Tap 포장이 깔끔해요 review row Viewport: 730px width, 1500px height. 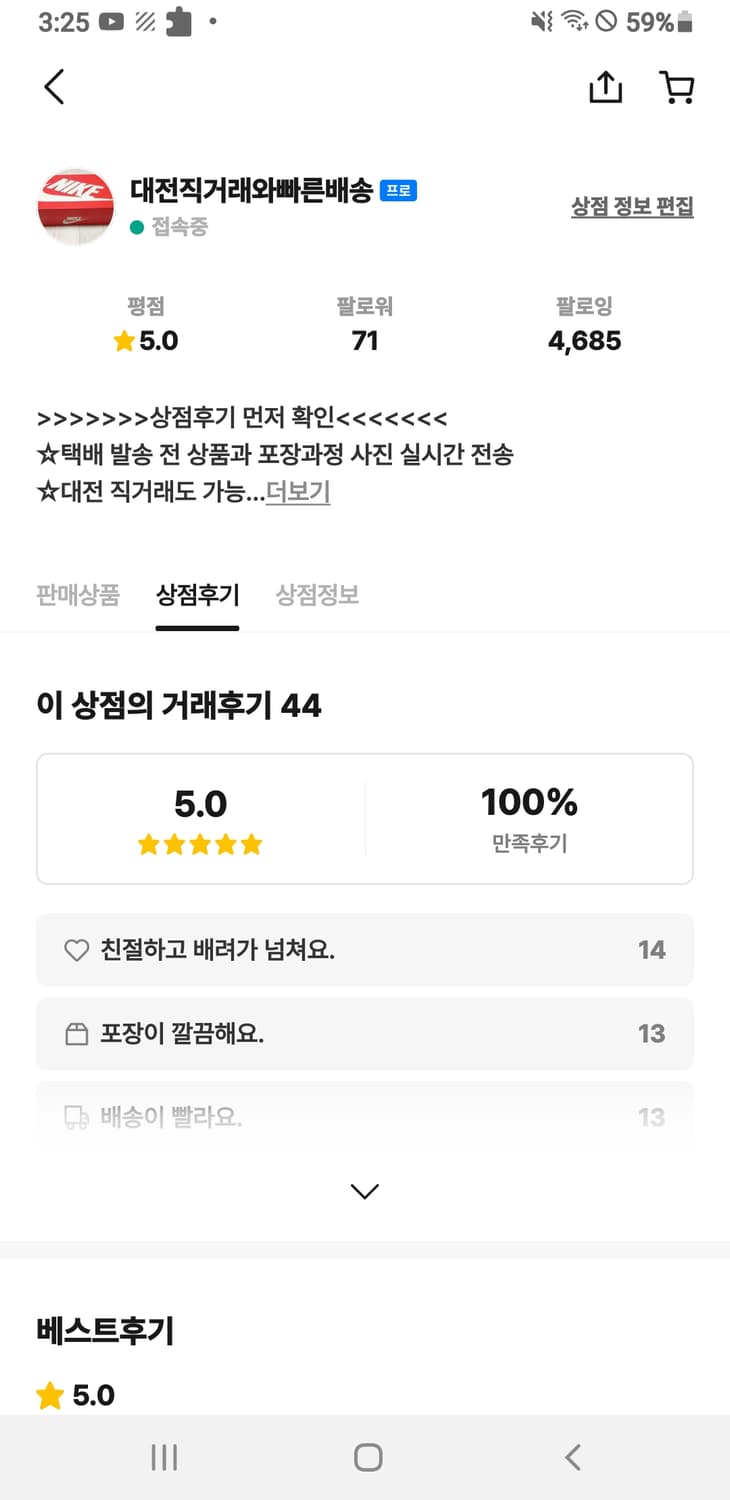[365, 1033]
